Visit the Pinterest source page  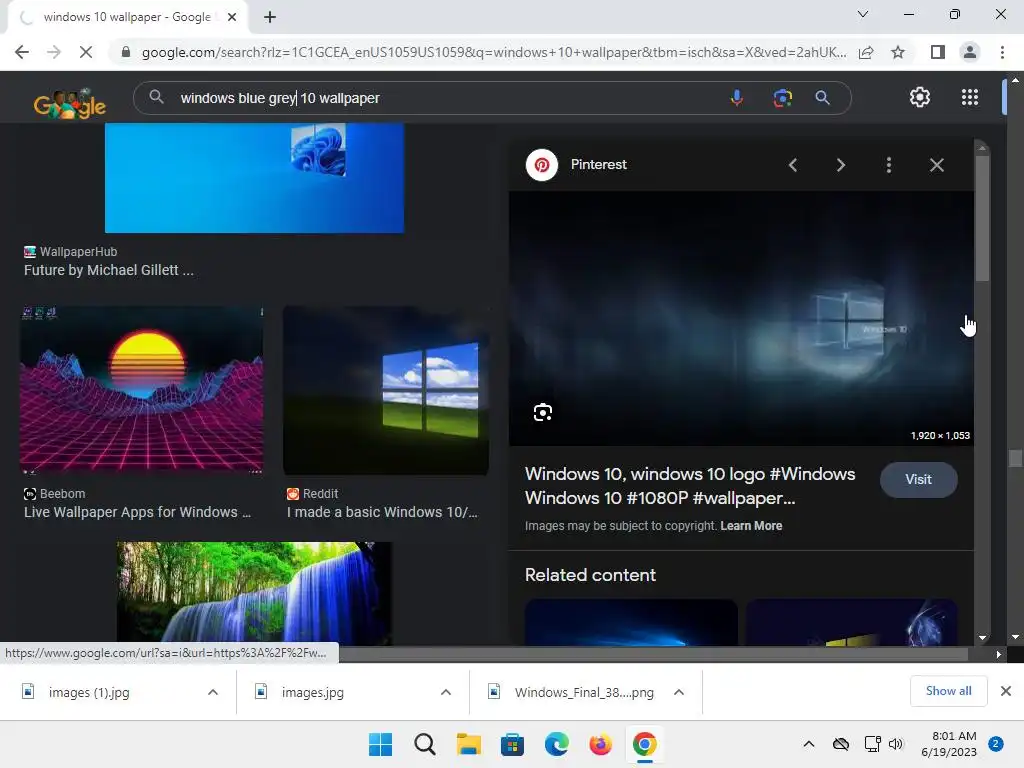(x=918, y=479)
